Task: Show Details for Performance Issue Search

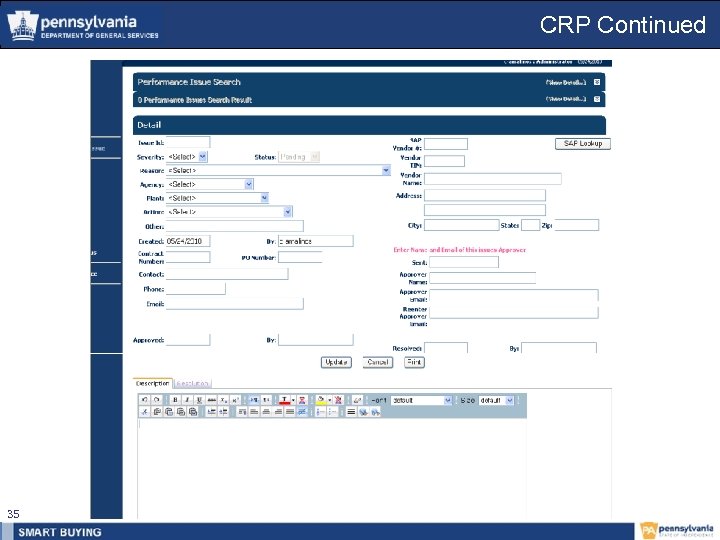Action: pos(566,82)
